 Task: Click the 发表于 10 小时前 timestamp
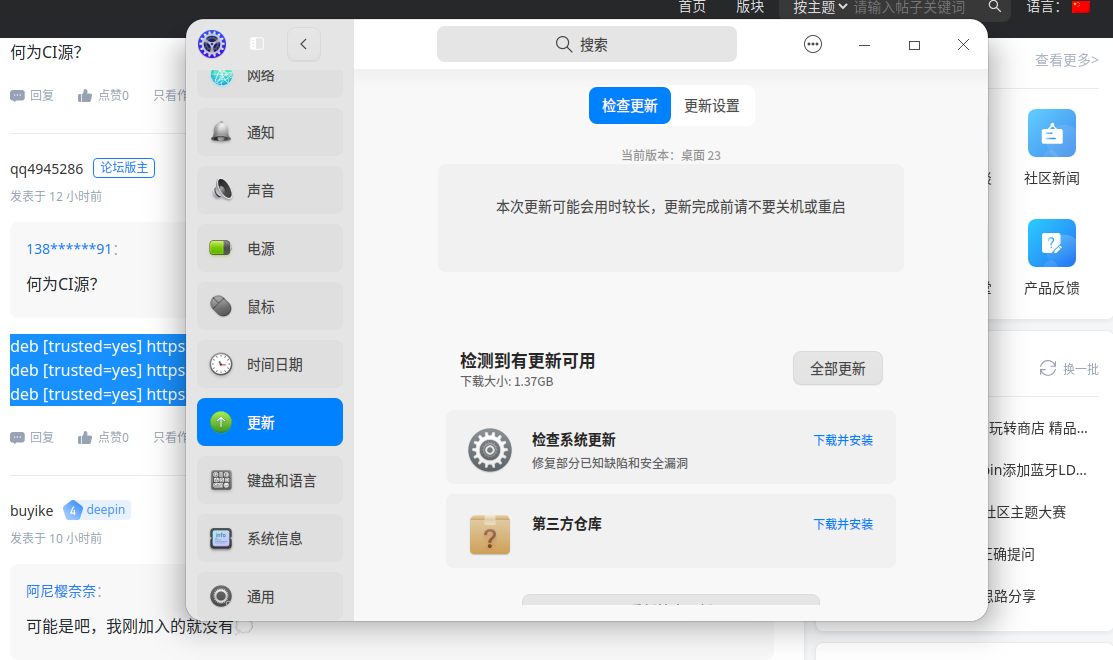click(56, 538)
